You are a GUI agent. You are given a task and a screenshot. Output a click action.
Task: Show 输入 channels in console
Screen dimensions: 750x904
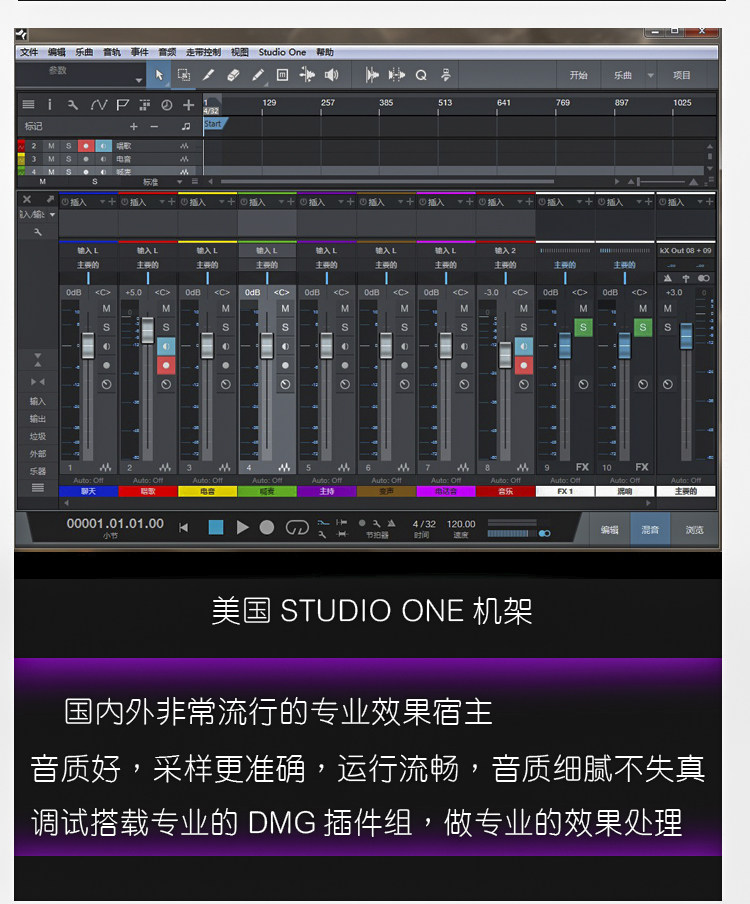[x=37, y=401]
